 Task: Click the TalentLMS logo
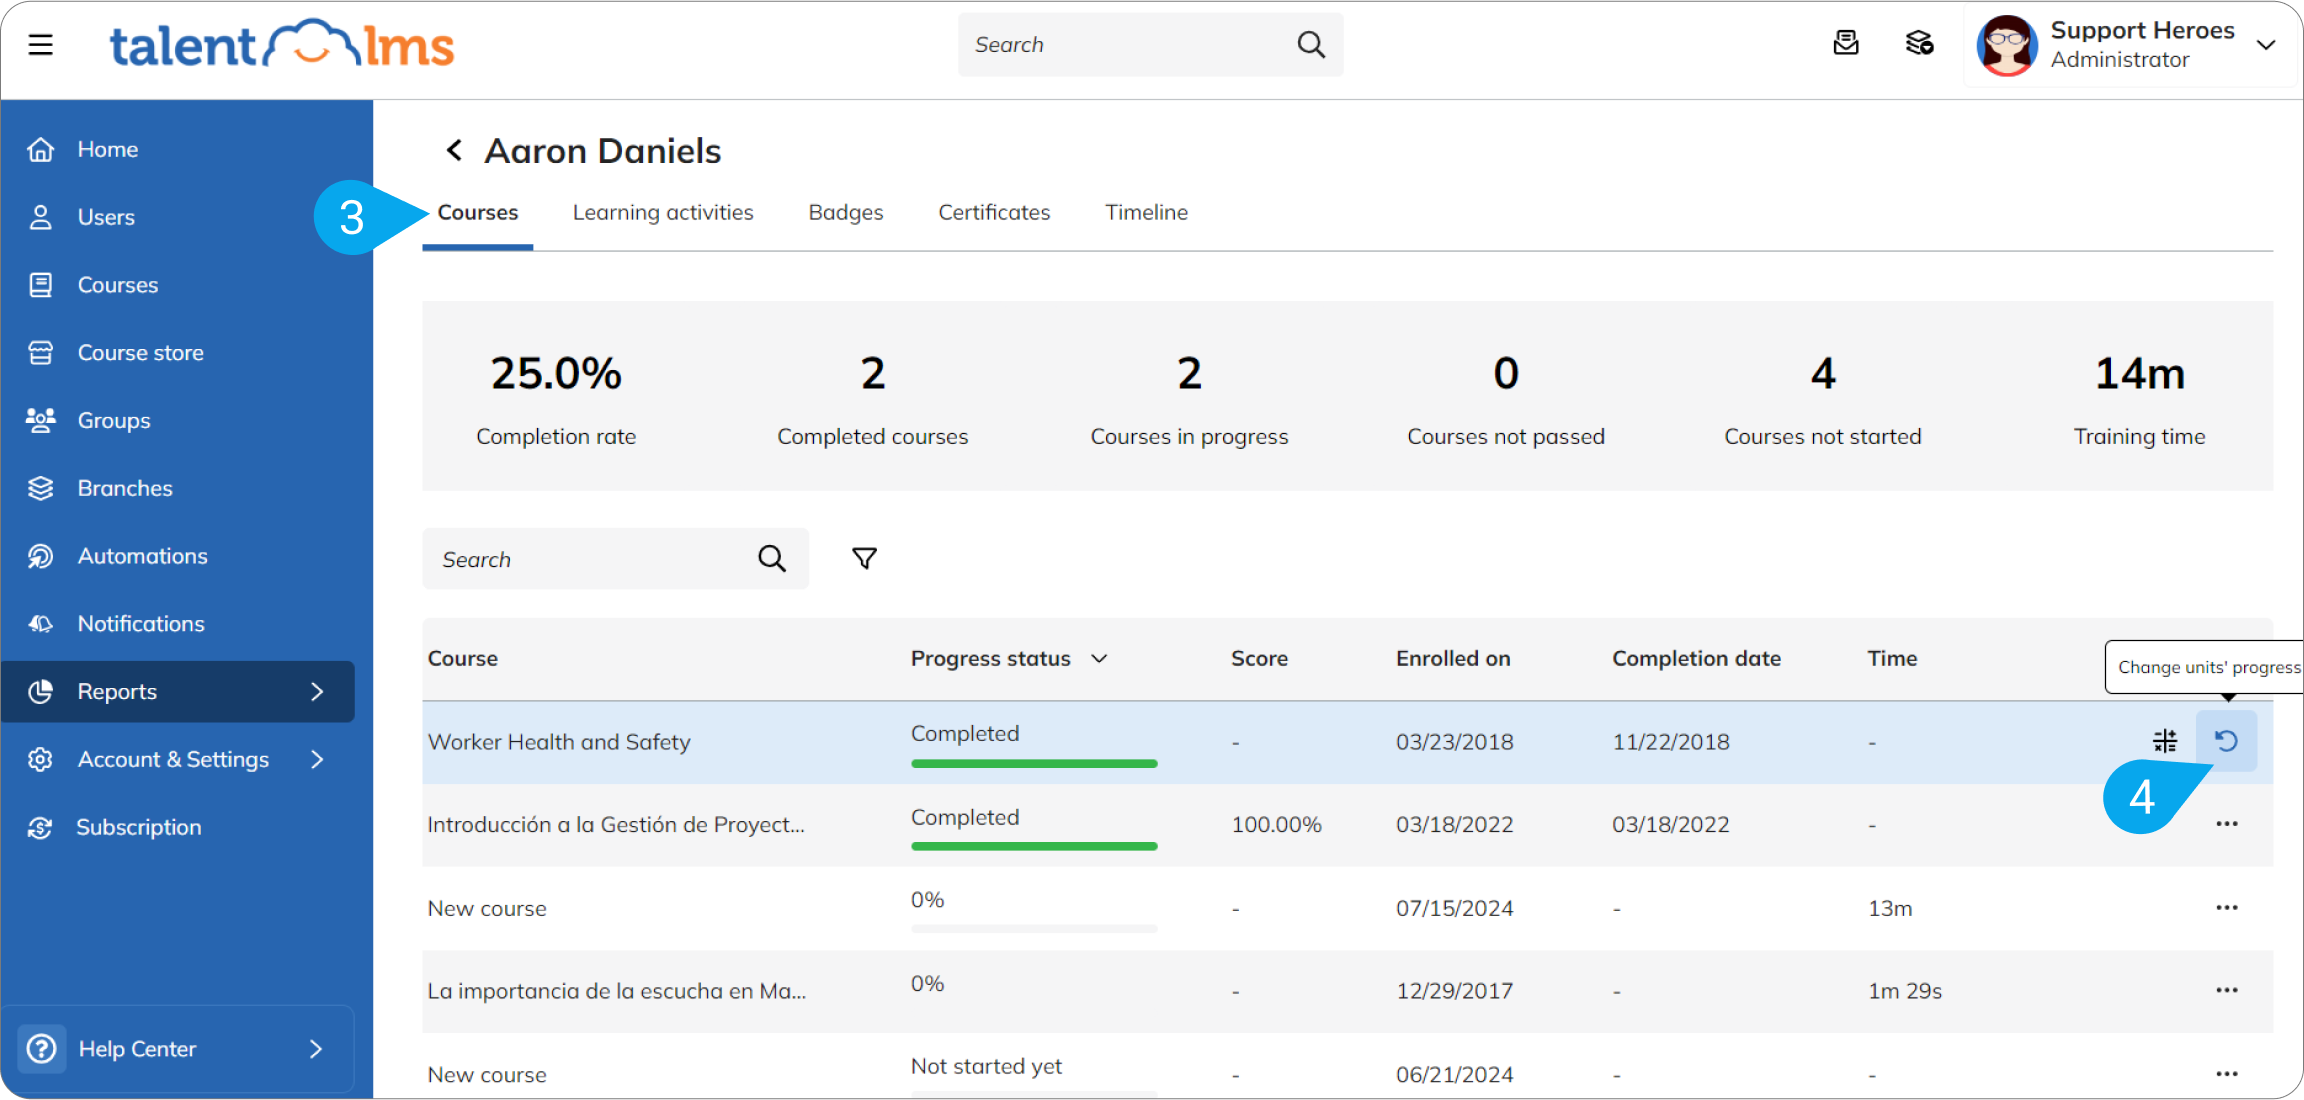click(282, 45)
